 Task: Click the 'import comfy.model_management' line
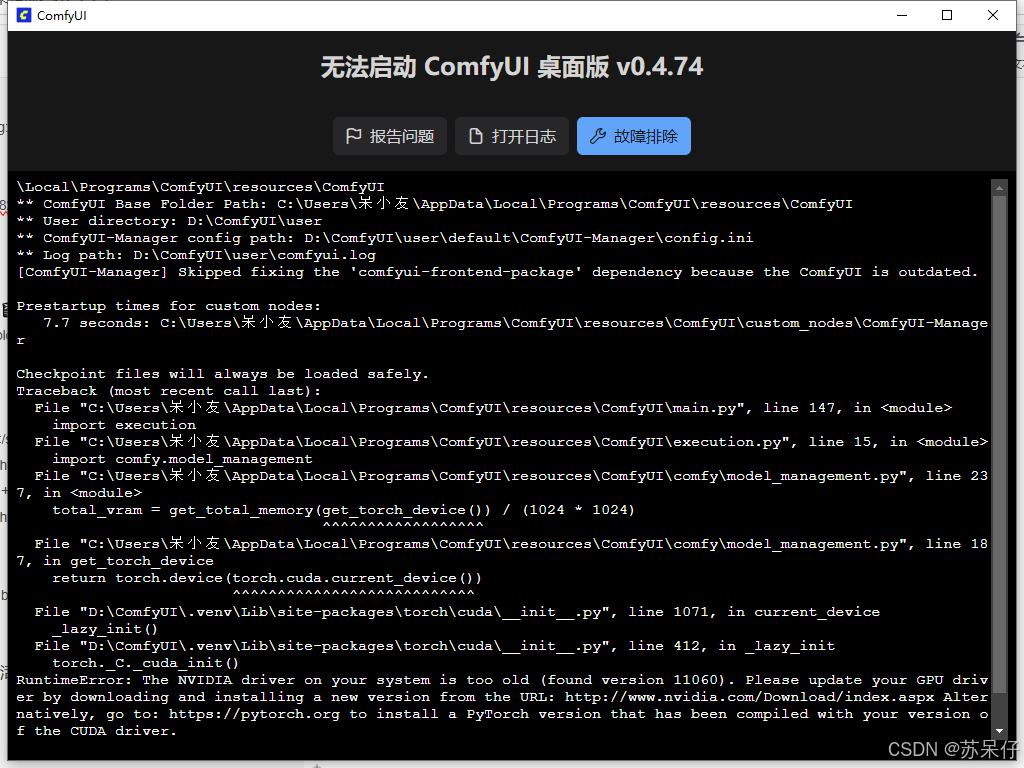(x=182, y=458)
